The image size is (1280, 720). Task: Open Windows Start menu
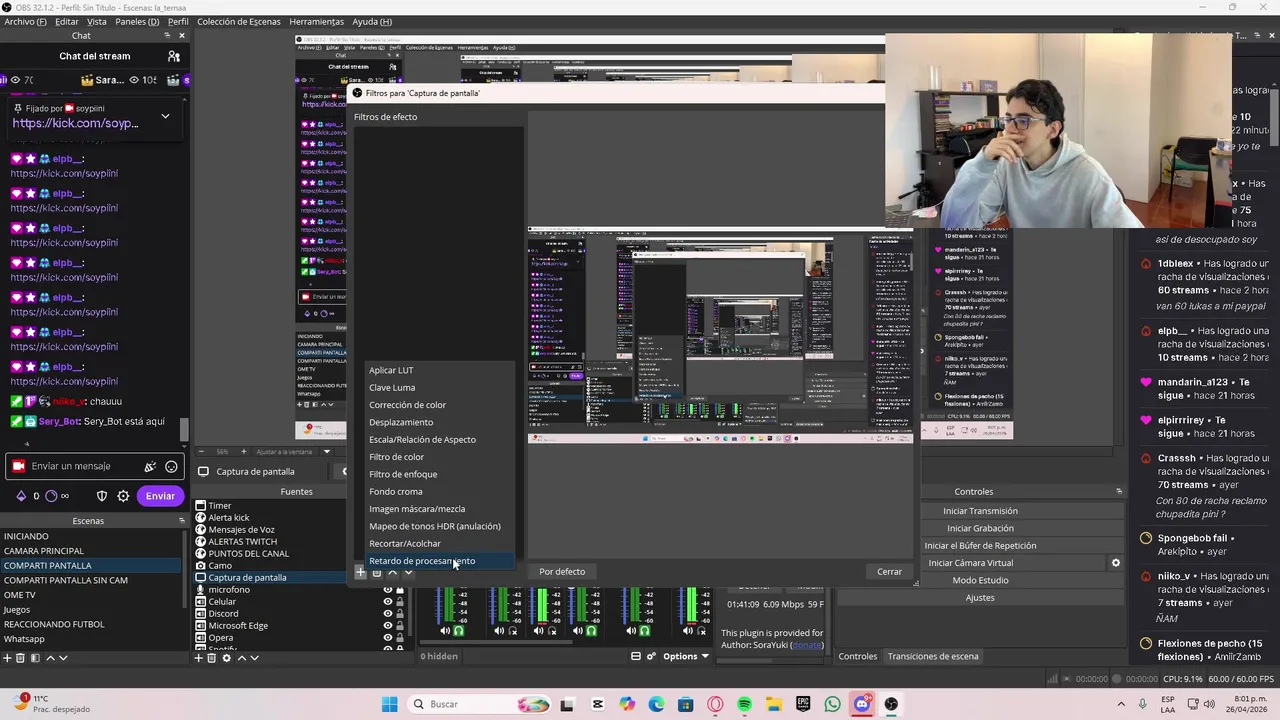(389, 704)
